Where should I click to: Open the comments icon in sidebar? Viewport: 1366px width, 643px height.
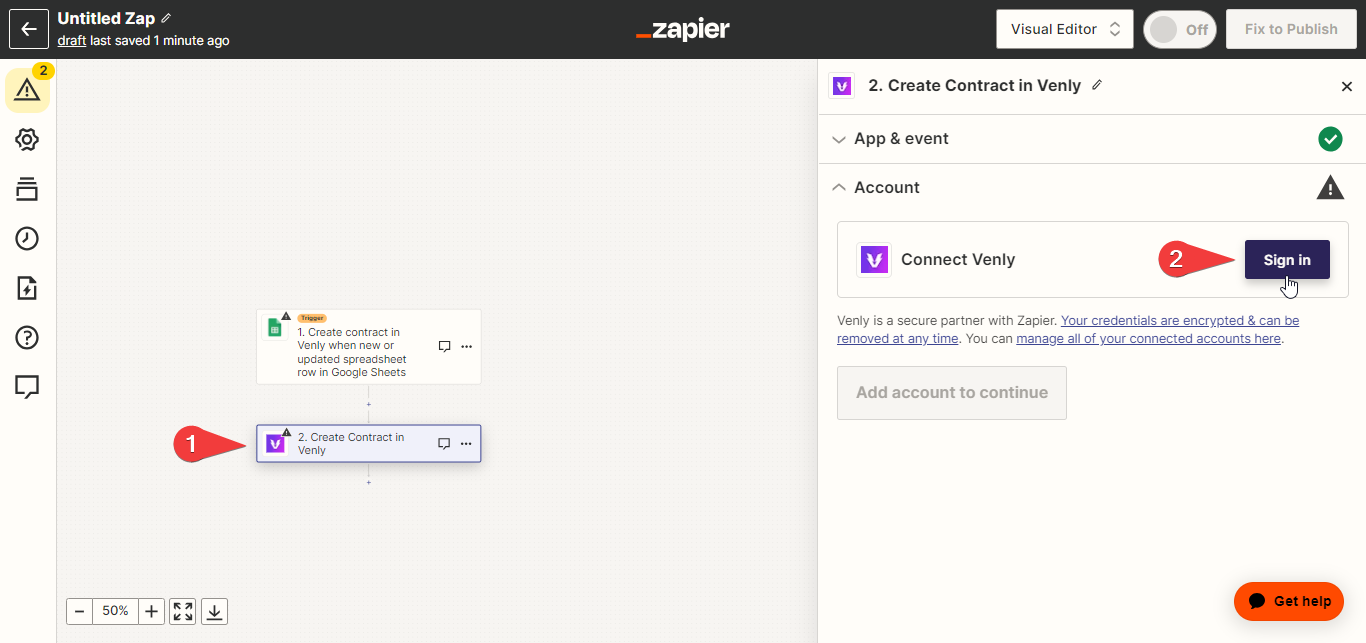[27, 387]
